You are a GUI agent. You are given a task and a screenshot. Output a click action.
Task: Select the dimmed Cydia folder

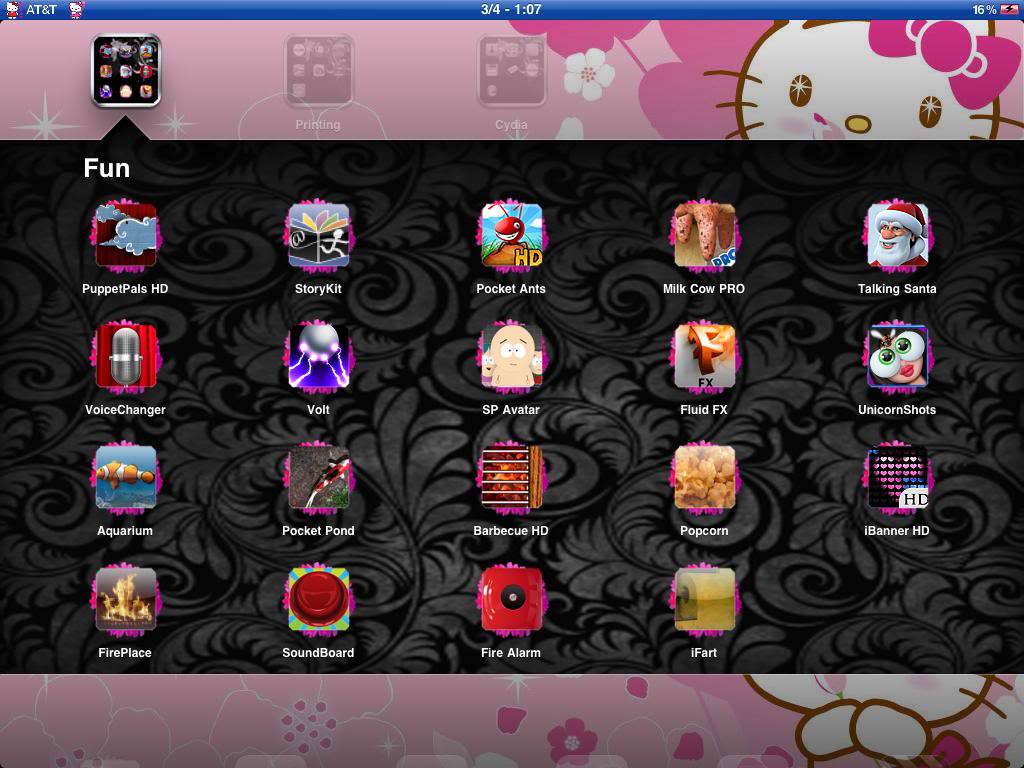pos(511,71)
